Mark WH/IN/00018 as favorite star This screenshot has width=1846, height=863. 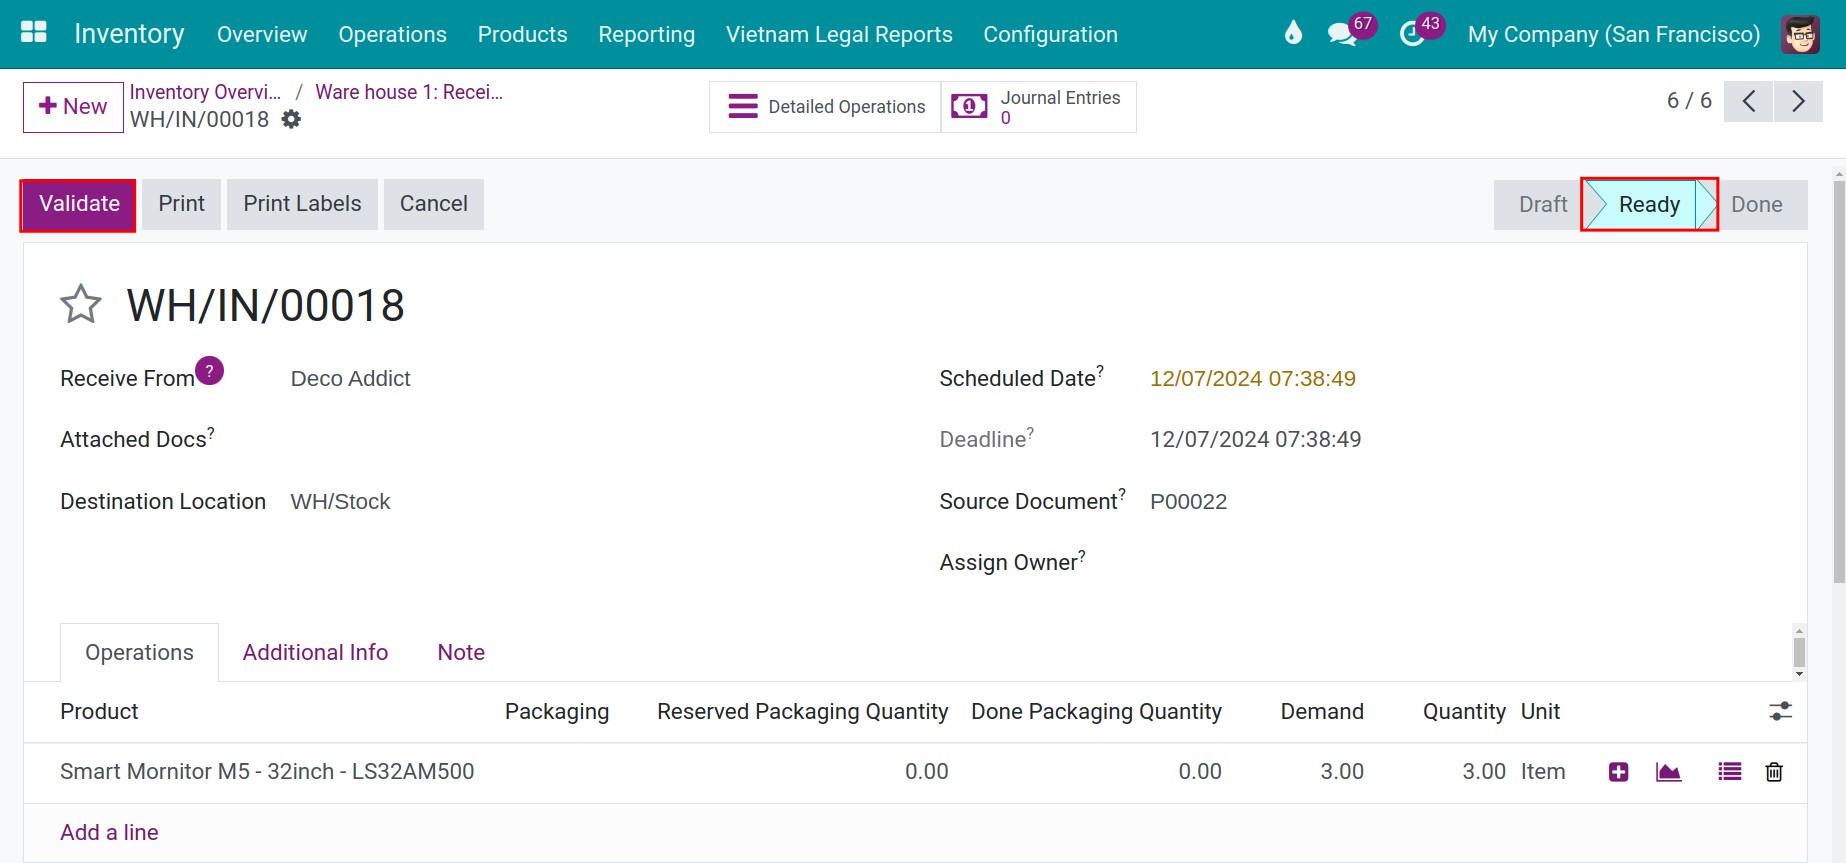point(81,305)
